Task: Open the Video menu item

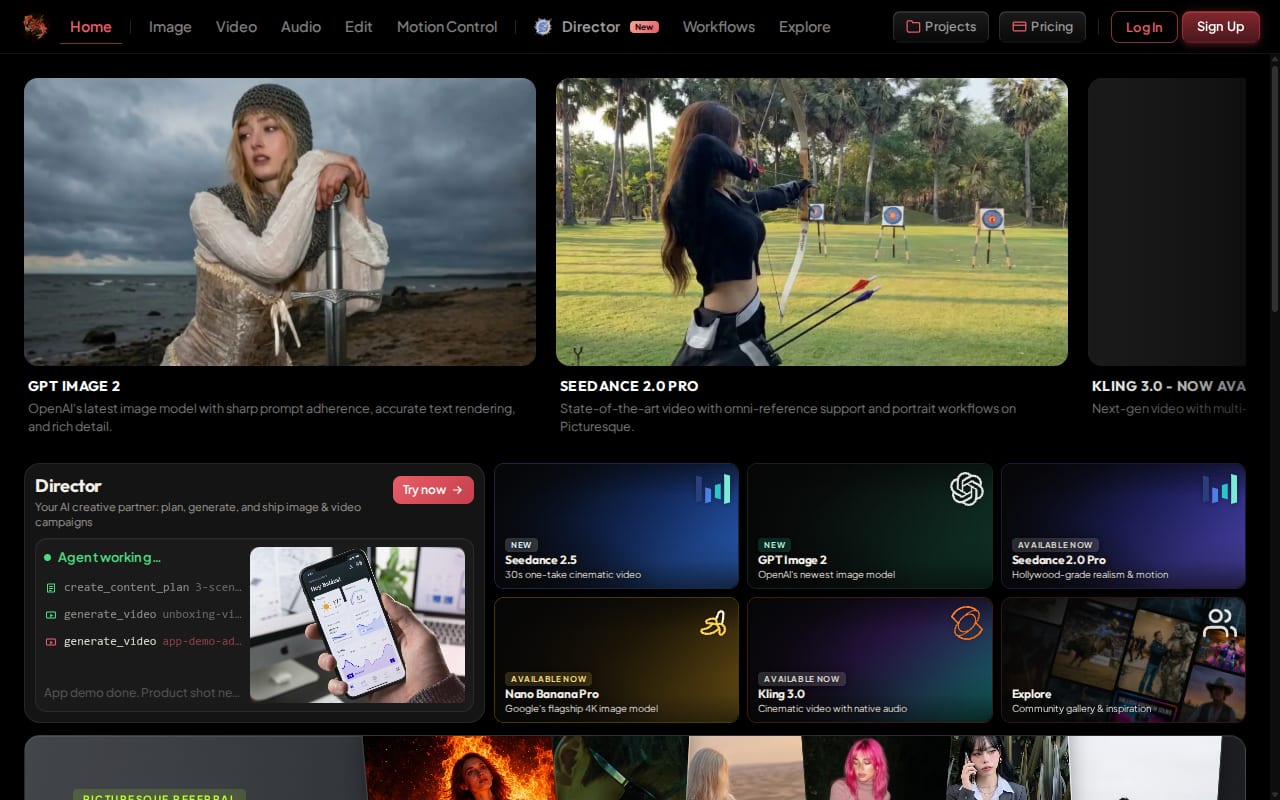Action: click(236, 27)
